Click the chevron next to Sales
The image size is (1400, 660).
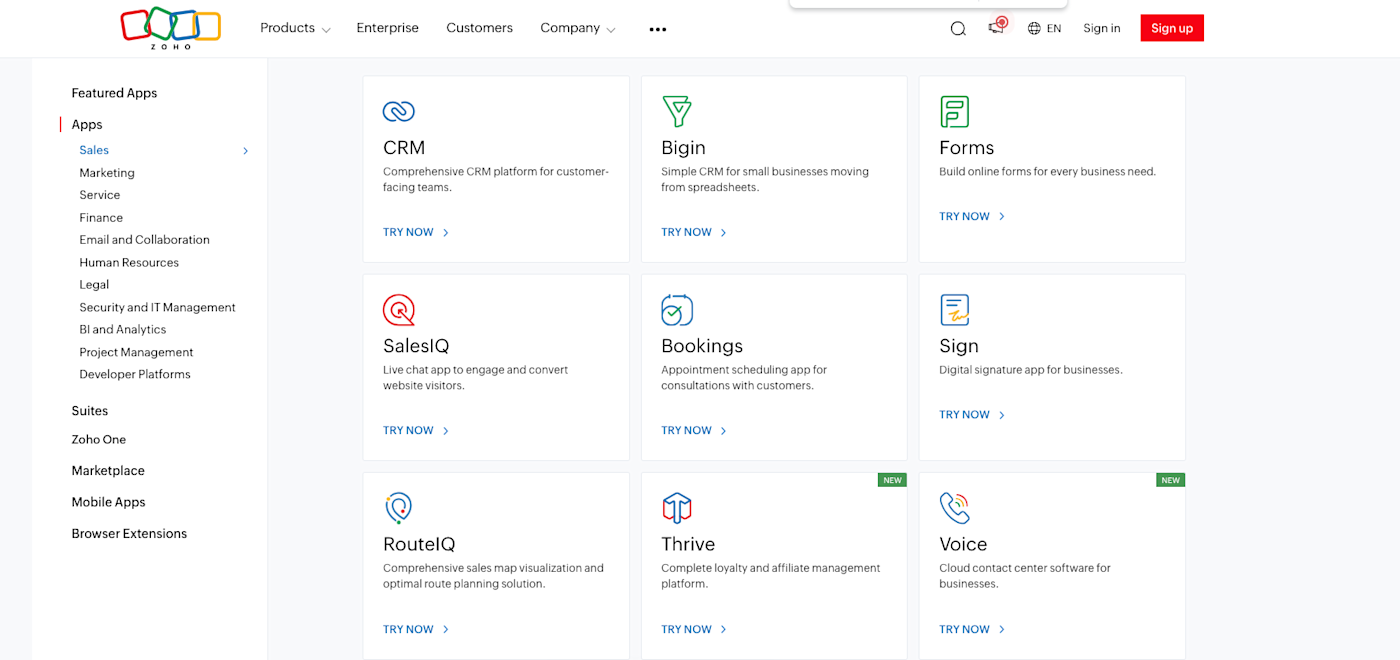pyautogui.click(x=245, y=151)
